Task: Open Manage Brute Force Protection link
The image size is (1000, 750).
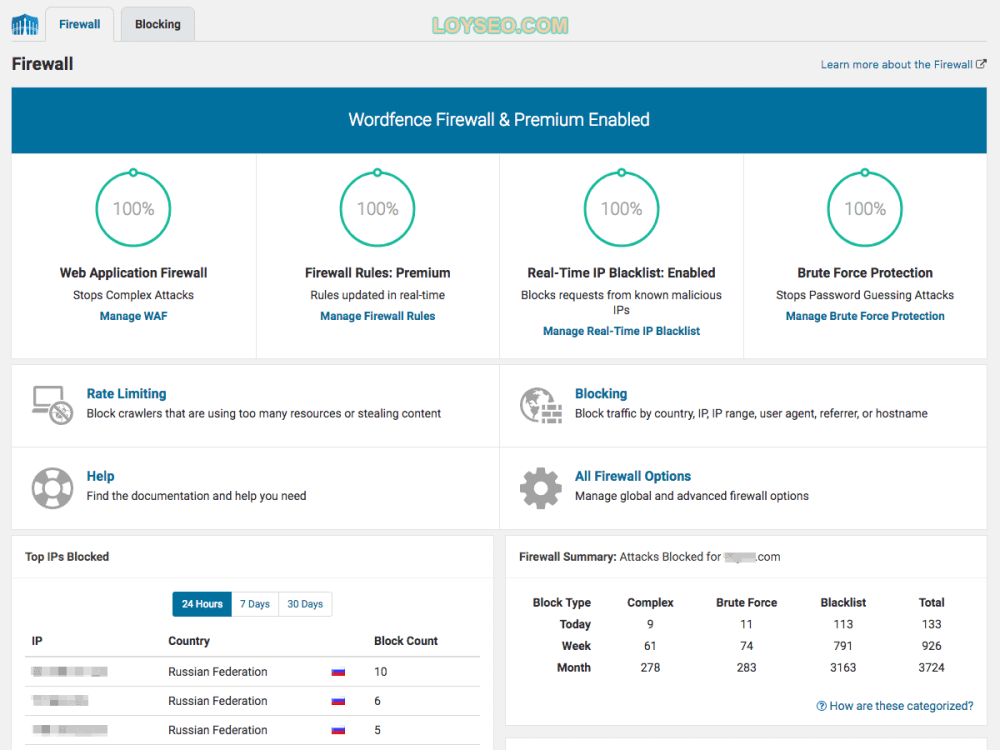Action: [x=865, y=316]
